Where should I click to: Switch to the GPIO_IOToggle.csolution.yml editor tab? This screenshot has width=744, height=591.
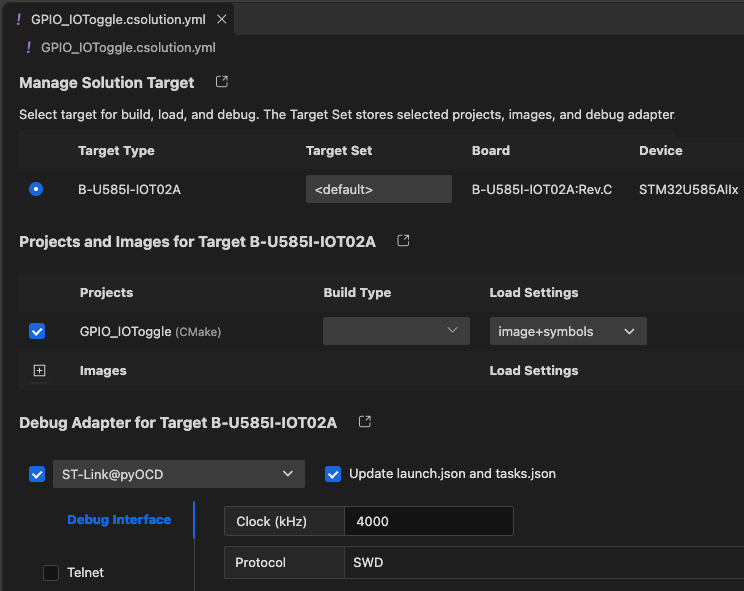point(118,19)
